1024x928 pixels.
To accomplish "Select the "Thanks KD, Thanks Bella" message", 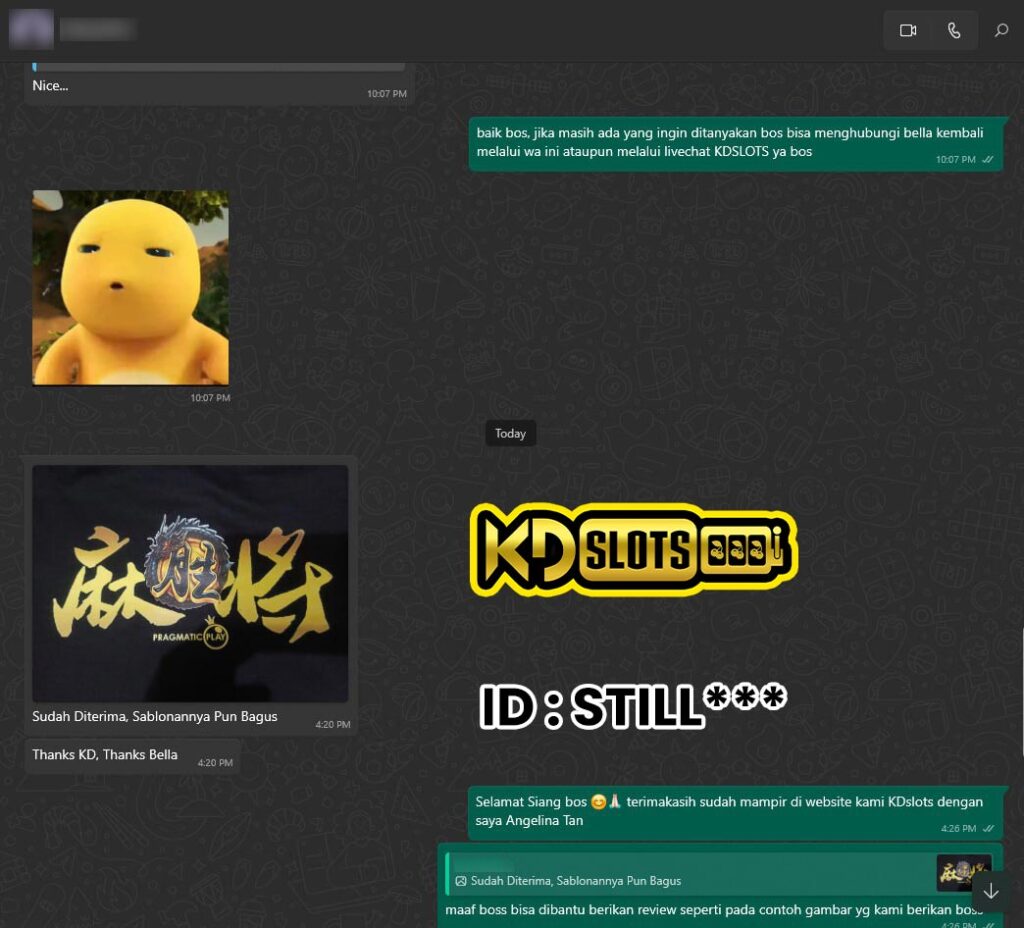I will click(105, 755).
